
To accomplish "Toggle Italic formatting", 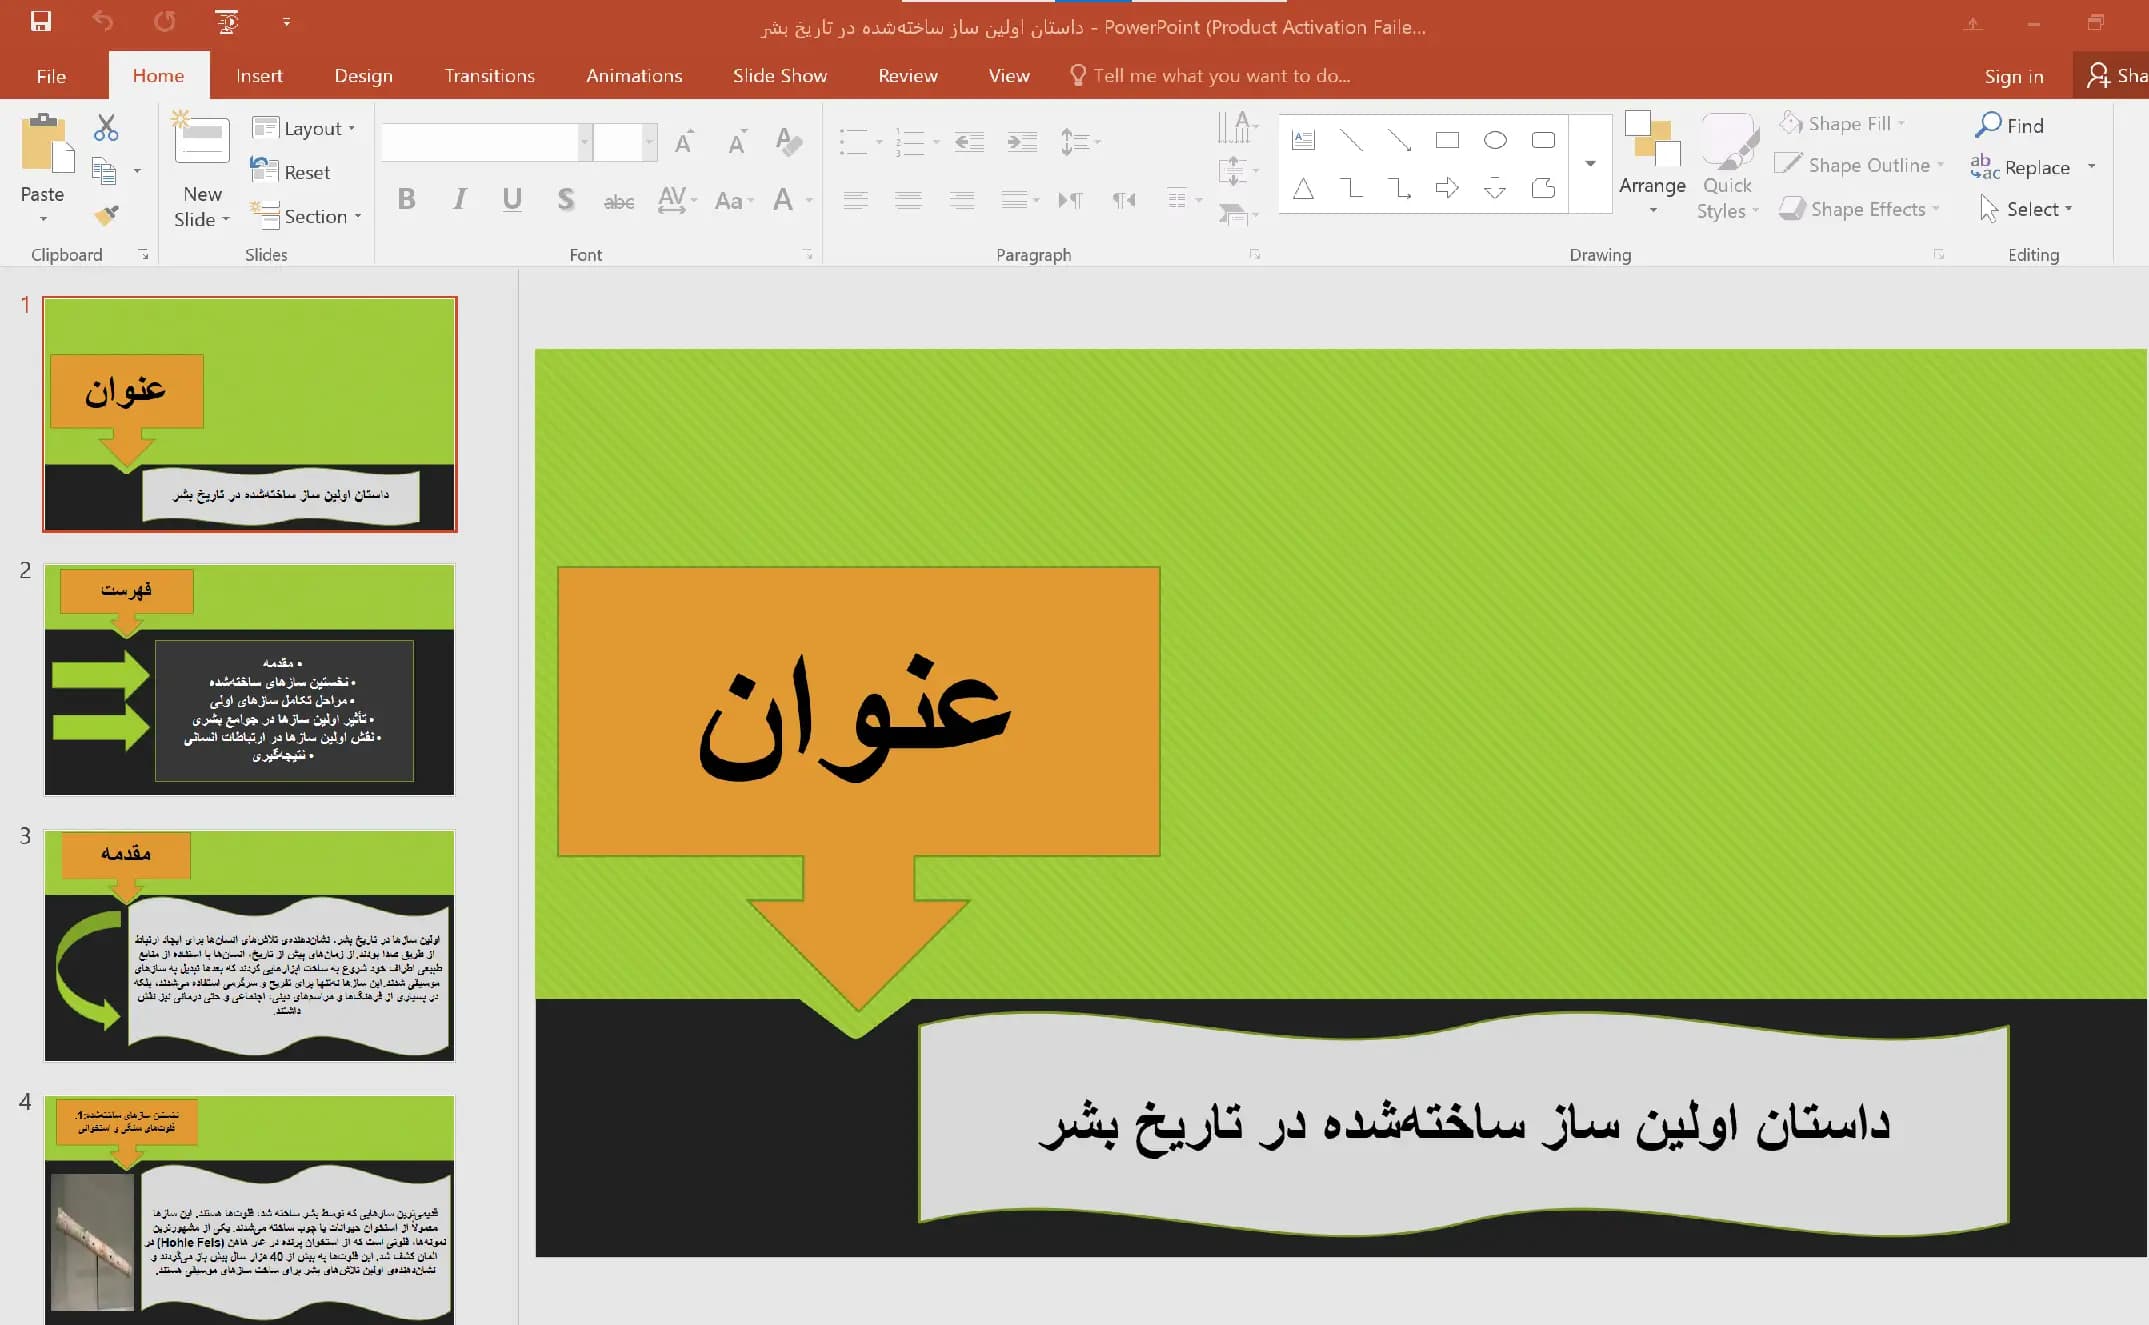I will (x=459, y=199).
